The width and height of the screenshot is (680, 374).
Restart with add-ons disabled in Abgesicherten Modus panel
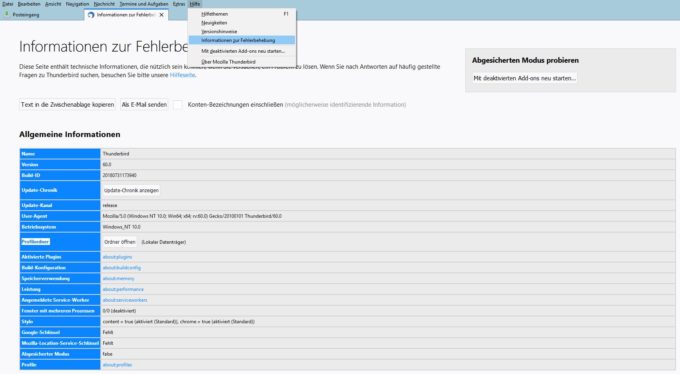(x=525, y=78)
